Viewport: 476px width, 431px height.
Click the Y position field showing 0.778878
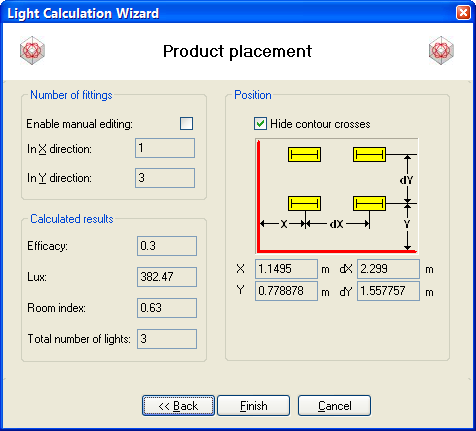tap(286, 291)
